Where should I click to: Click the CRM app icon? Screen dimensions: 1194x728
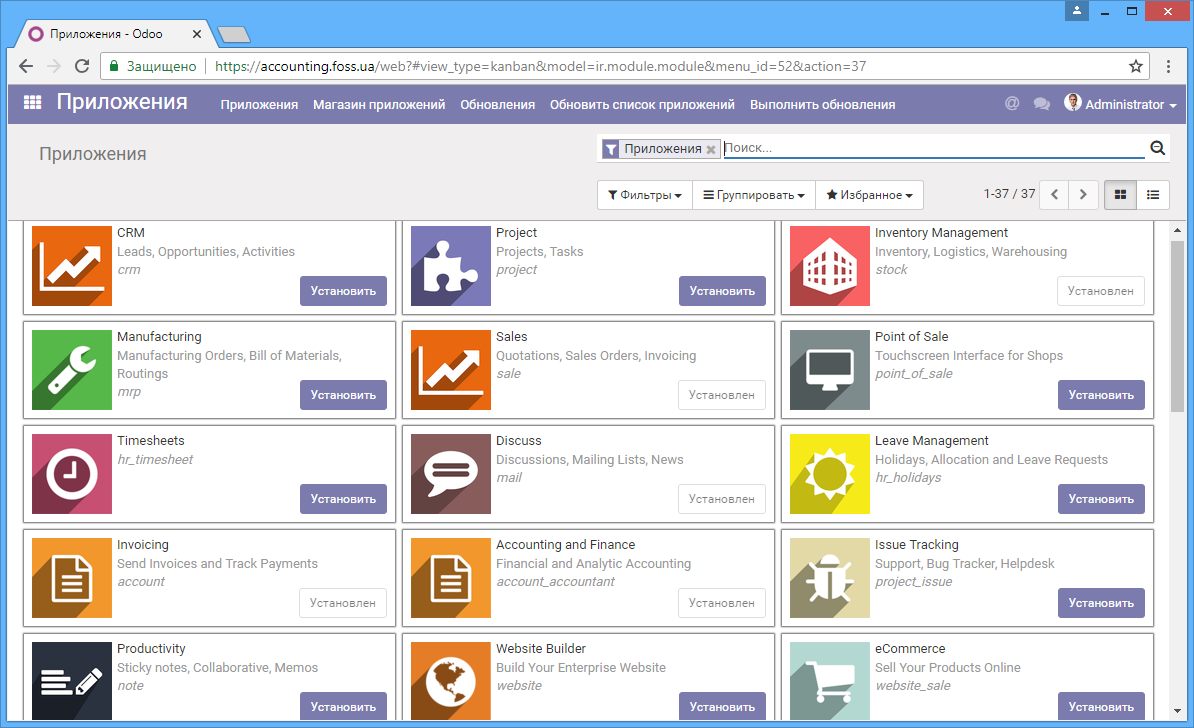72,266
